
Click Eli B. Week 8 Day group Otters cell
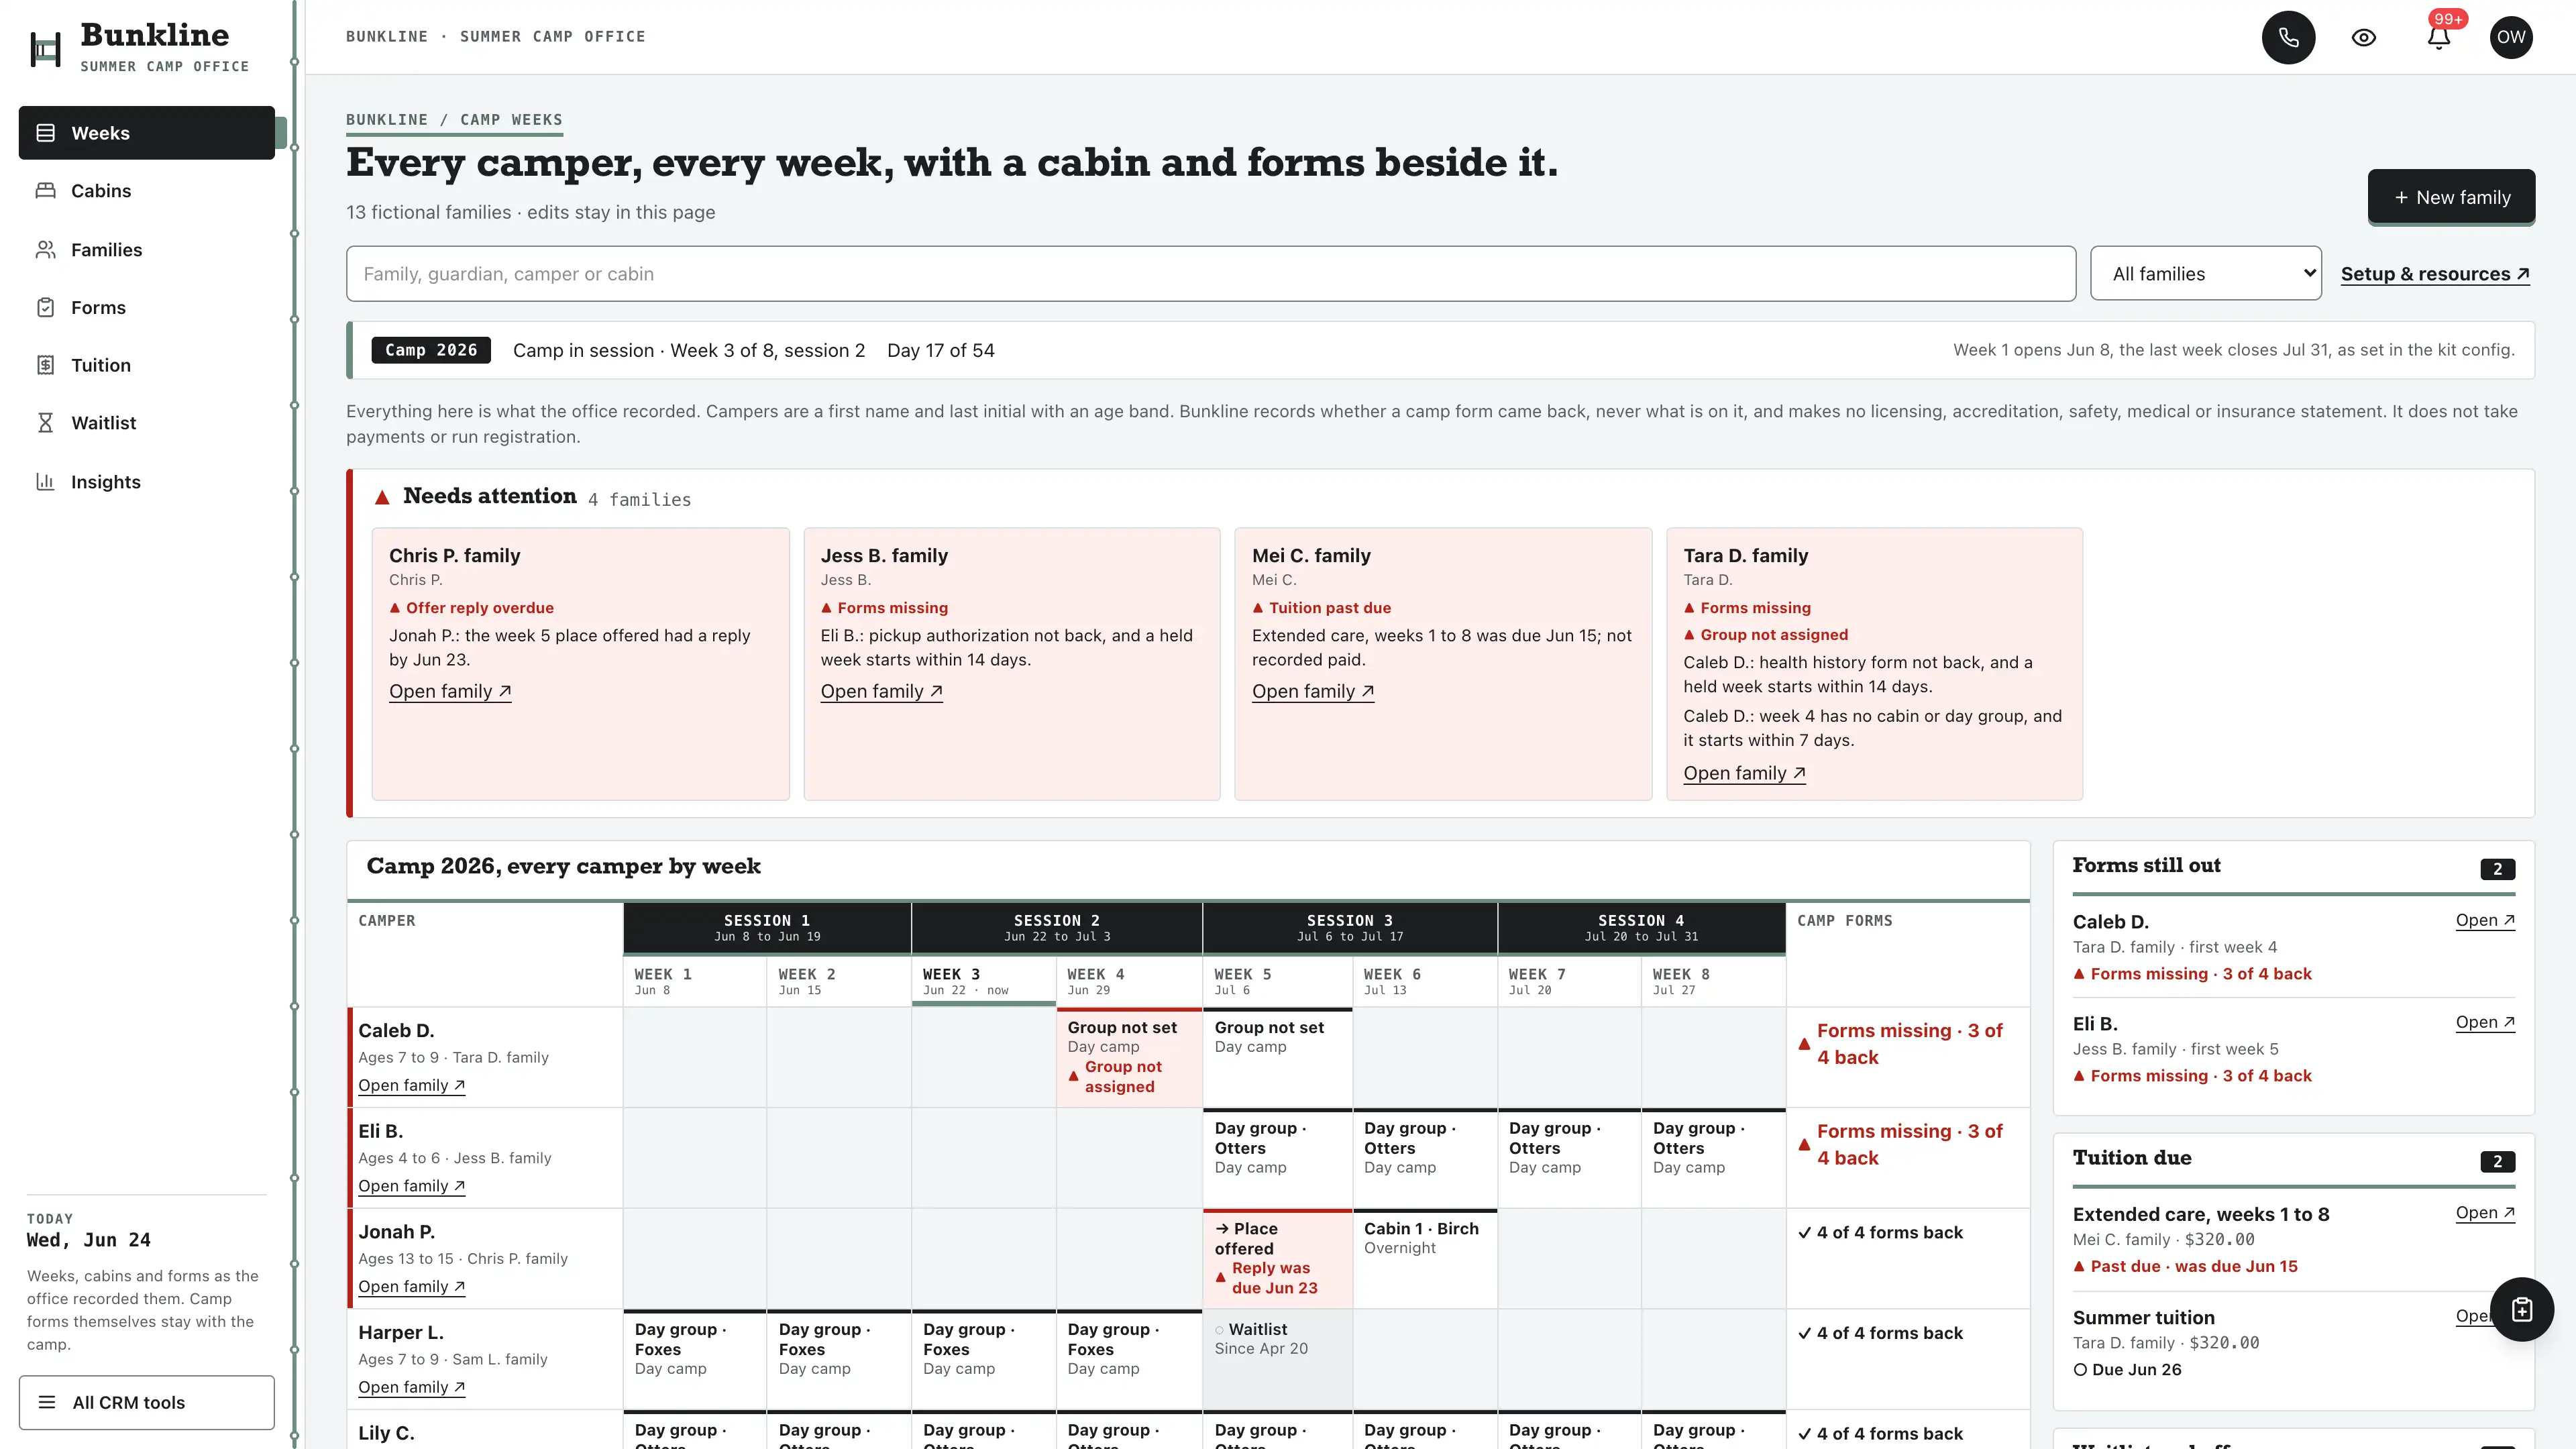(x=1713, y=1157)
